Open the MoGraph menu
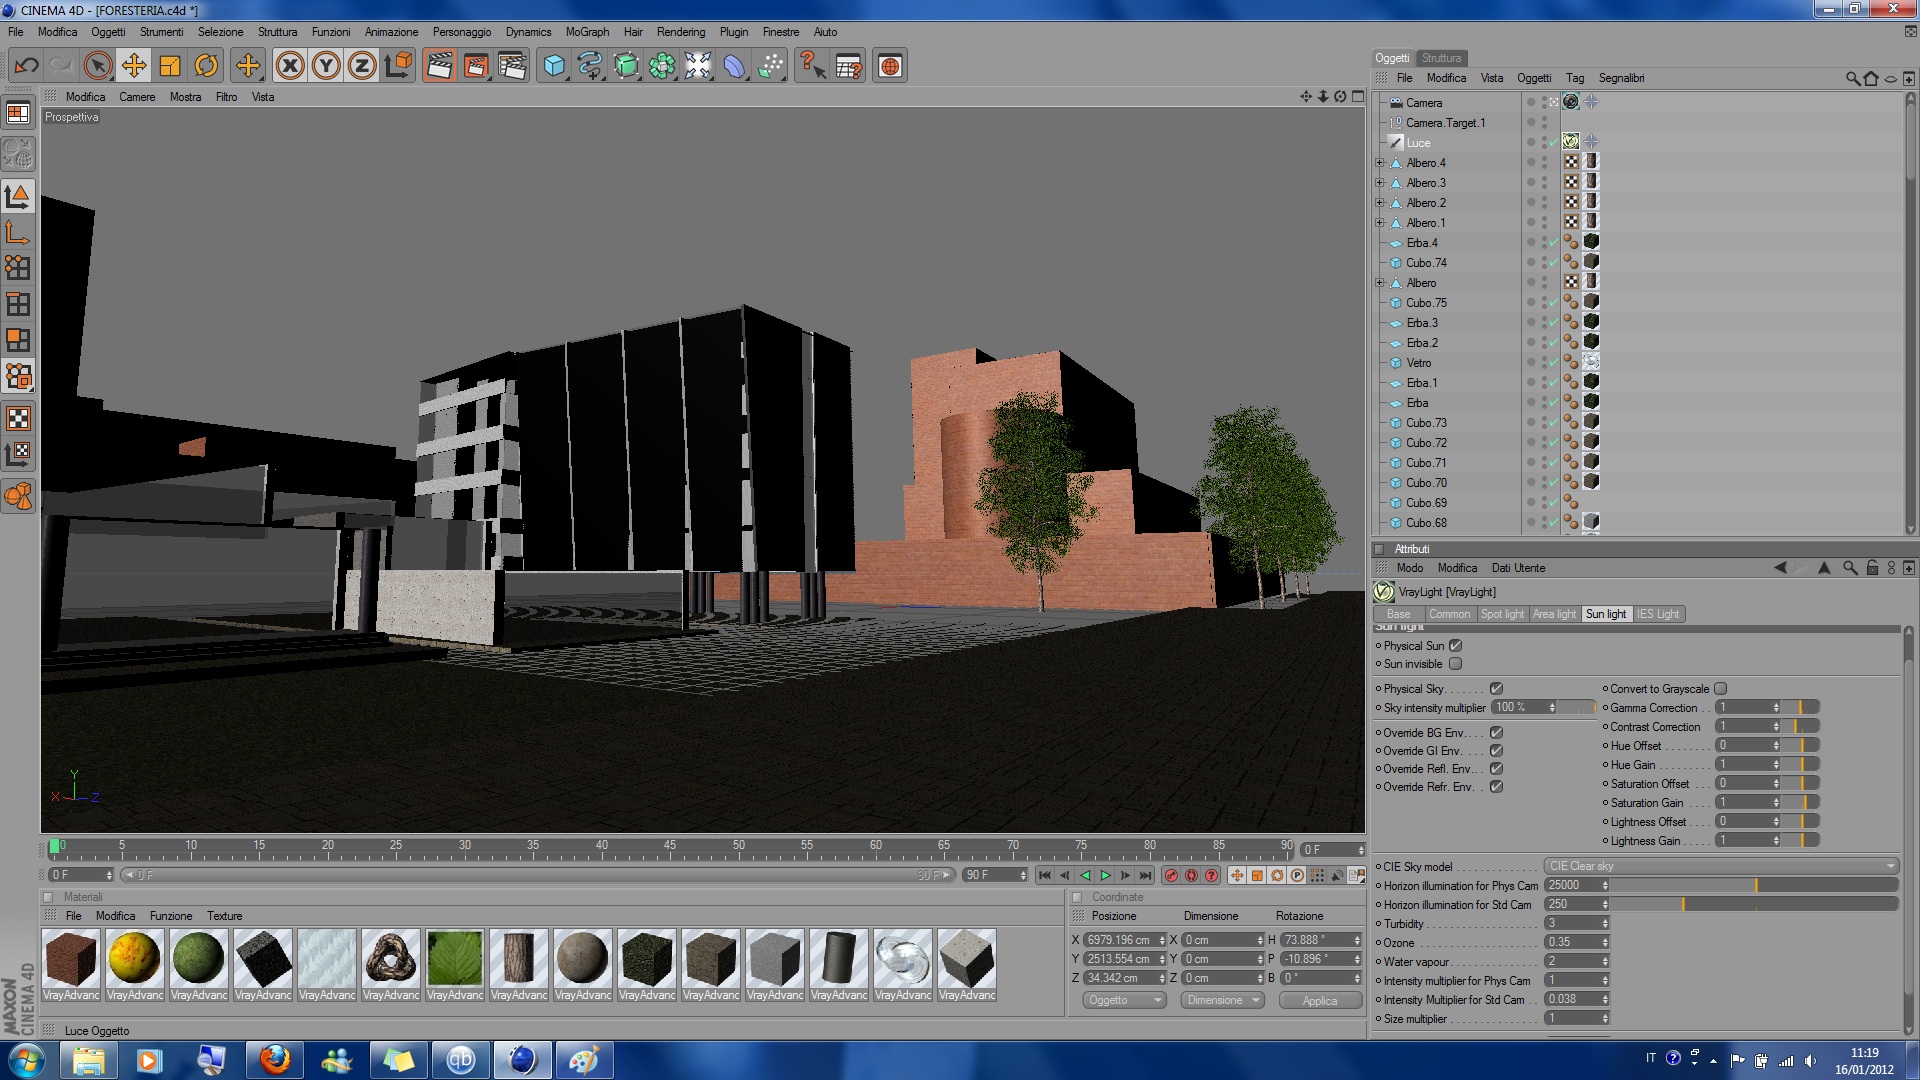Image resolution: width=1920 pixels, height=1080 pixels. [587, 32]
